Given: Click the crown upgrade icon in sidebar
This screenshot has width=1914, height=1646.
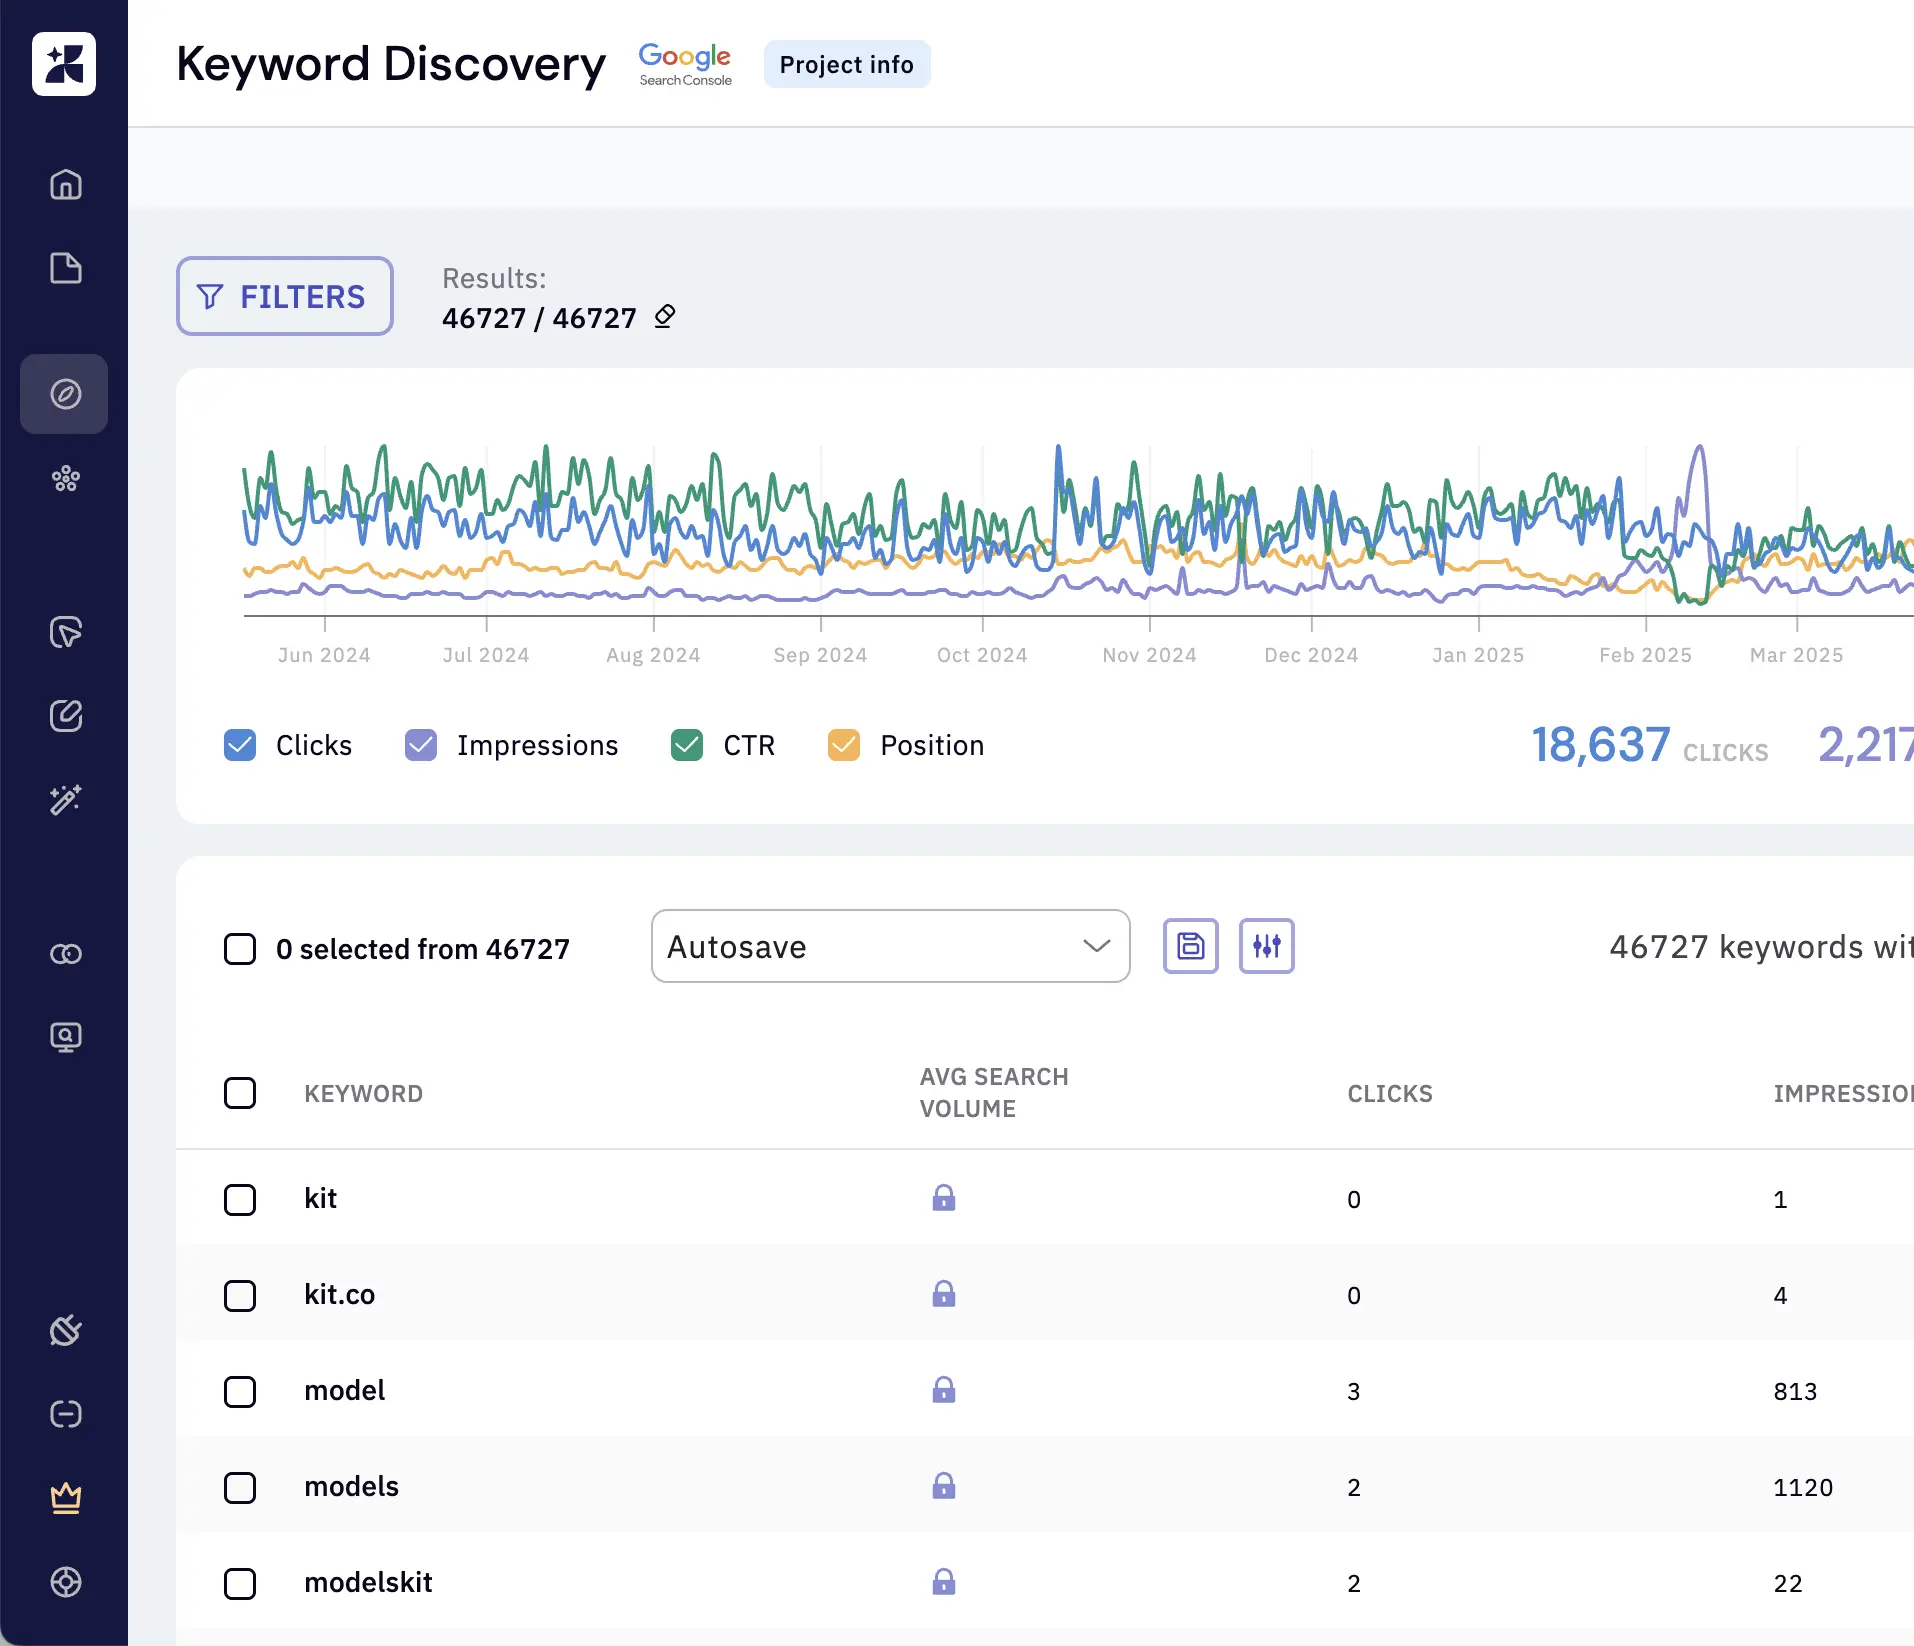Looking at the screenshot, I should (x=64, y=1497).
